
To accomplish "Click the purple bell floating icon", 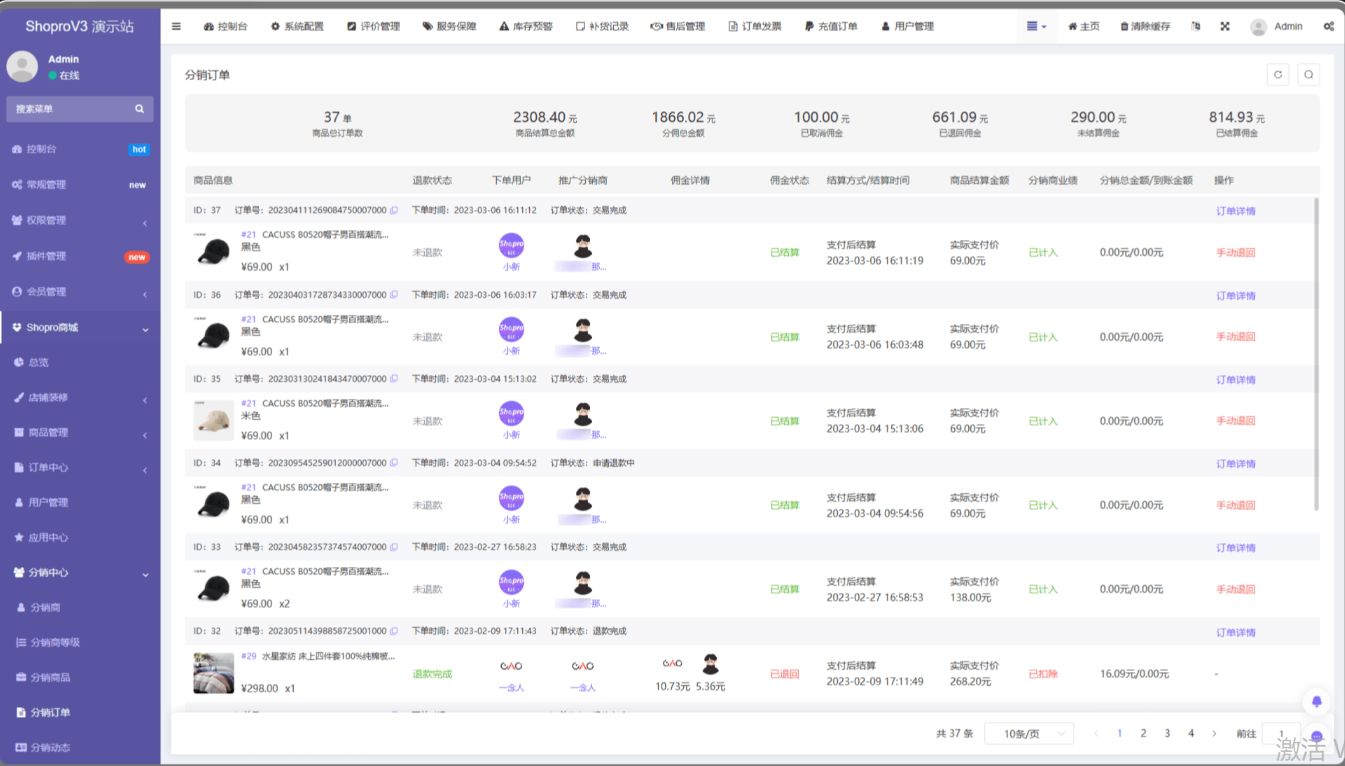I will [1316, 701].
